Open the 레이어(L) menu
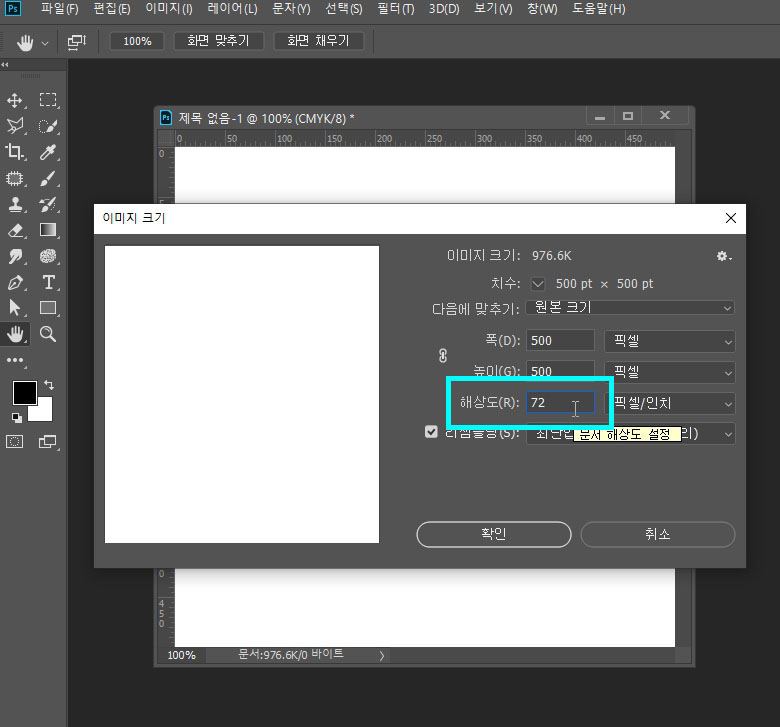This screenshot has width=780, height=727. [232, 9]
